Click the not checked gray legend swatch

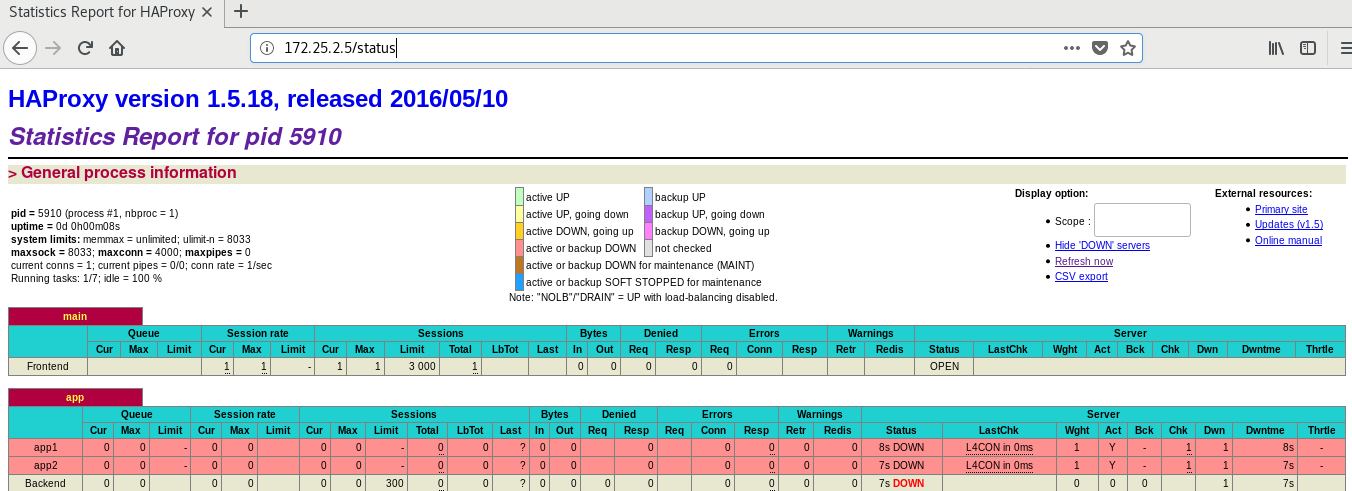[x=648, y=248]
